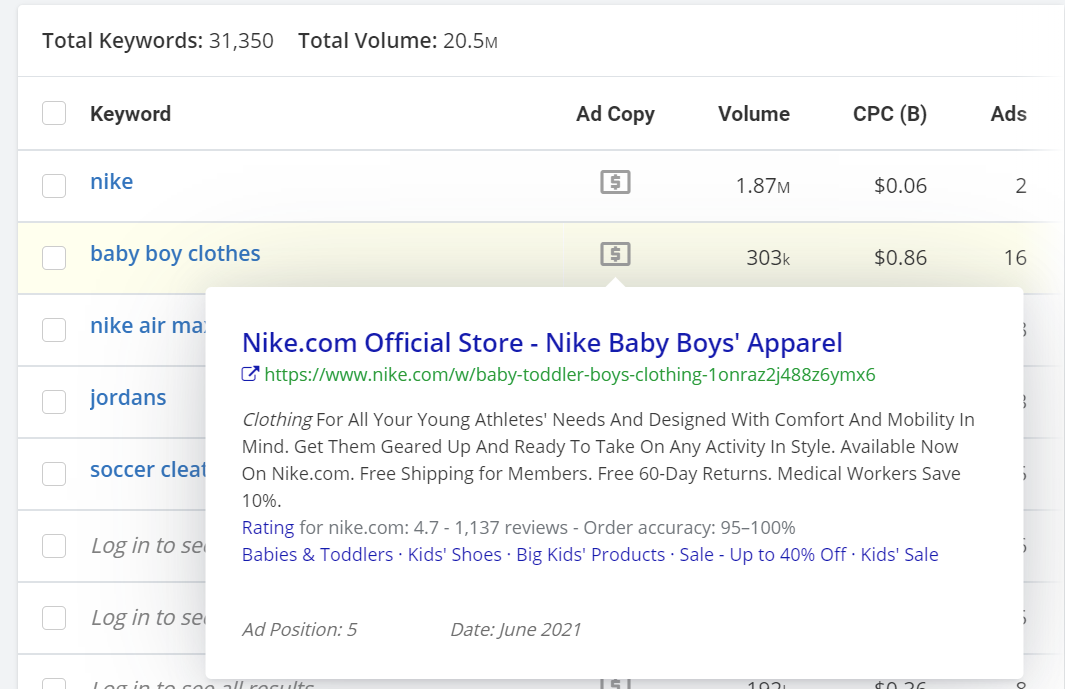1065x689 pixels.
Task: Click the Sale - Up to 40% Off sitelink
Action: click(x=763, y=554)
